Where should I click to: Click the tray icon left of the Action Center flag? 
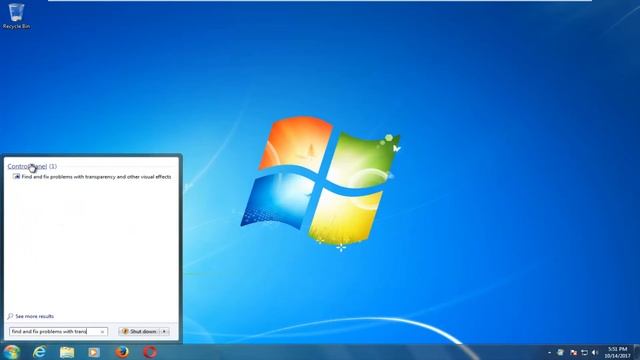tap(561, 352)
